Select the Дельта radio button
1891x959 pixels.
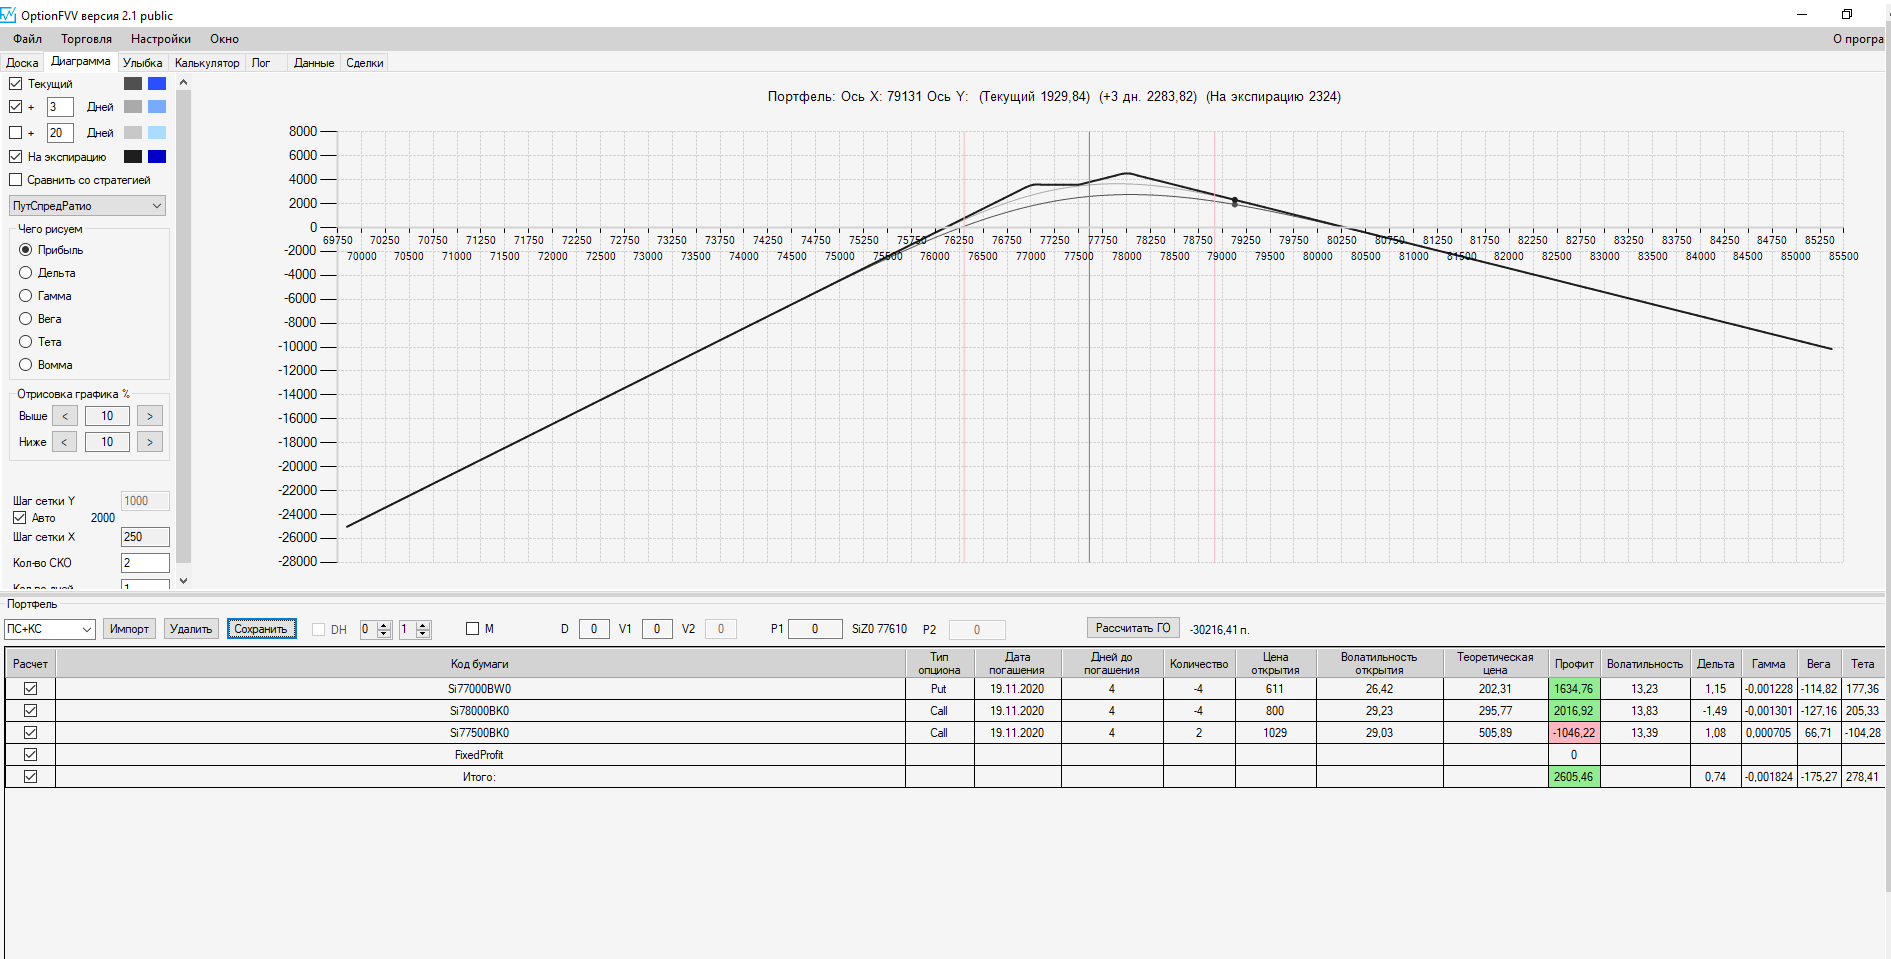point(26,273)
